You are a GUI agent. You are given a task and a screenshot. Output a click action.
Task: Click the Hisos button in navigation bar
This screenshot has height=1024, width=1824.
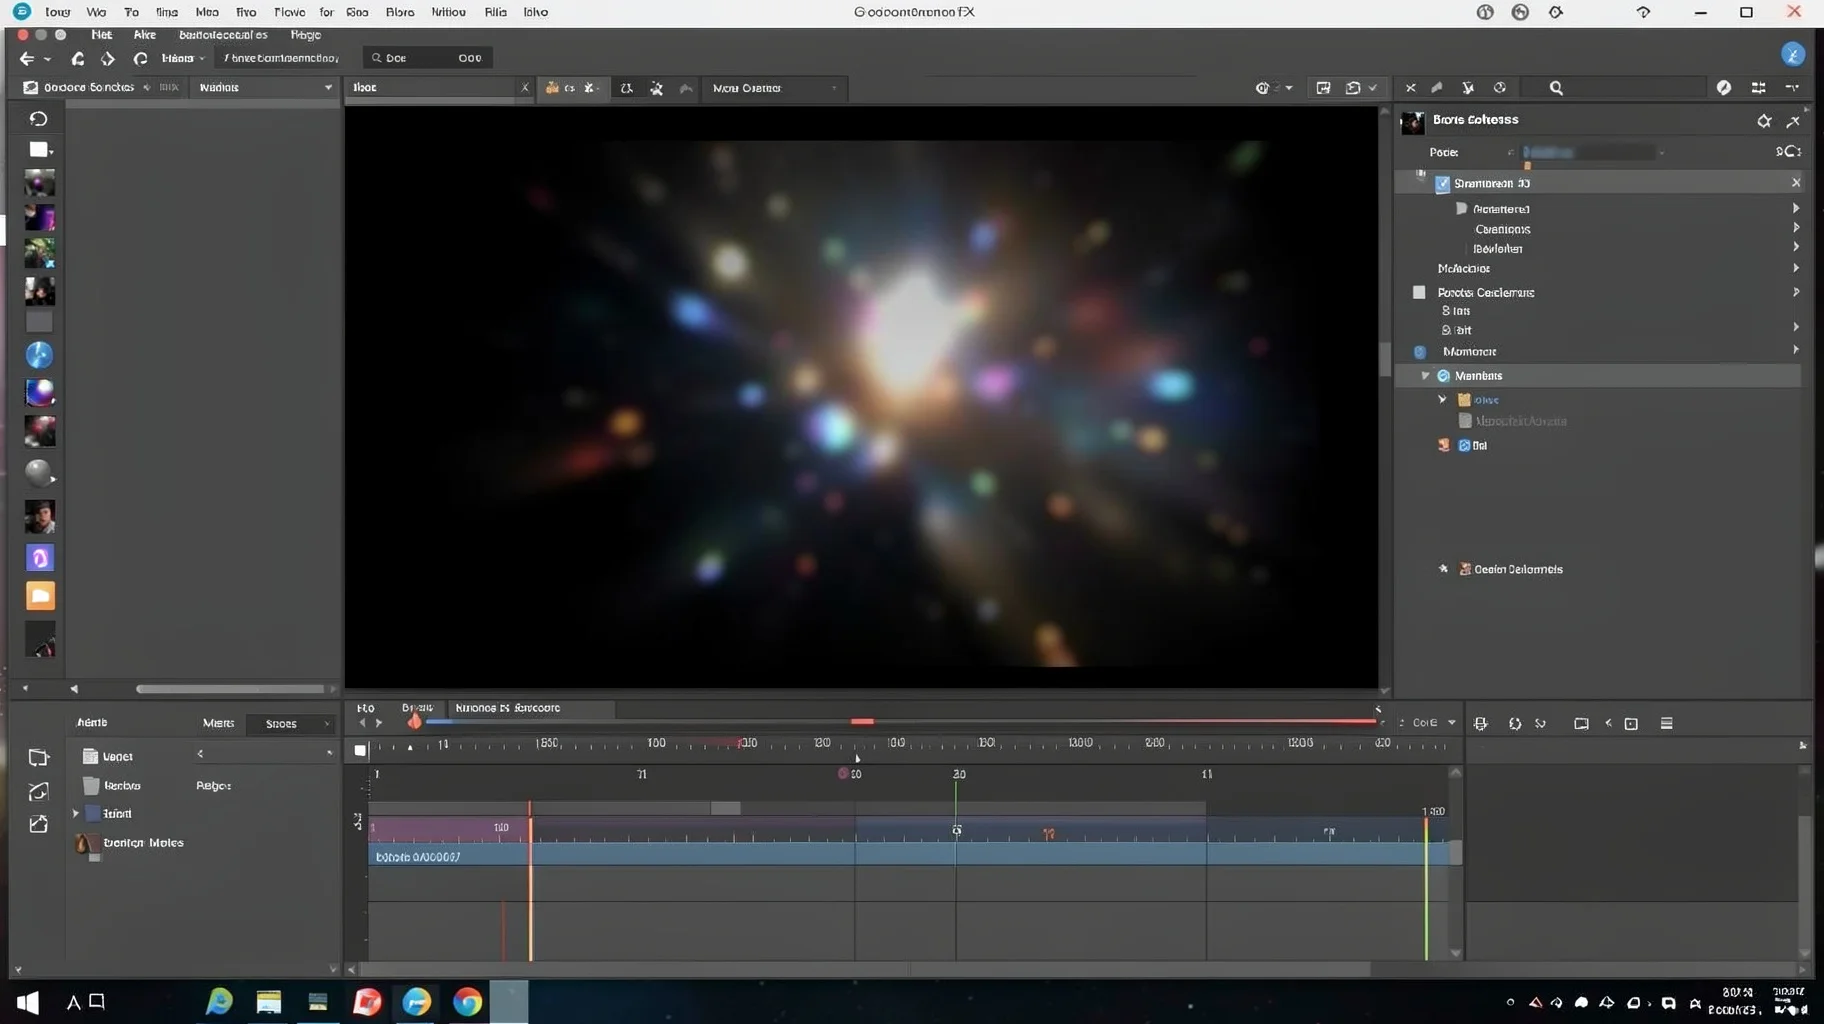point(182,58)
